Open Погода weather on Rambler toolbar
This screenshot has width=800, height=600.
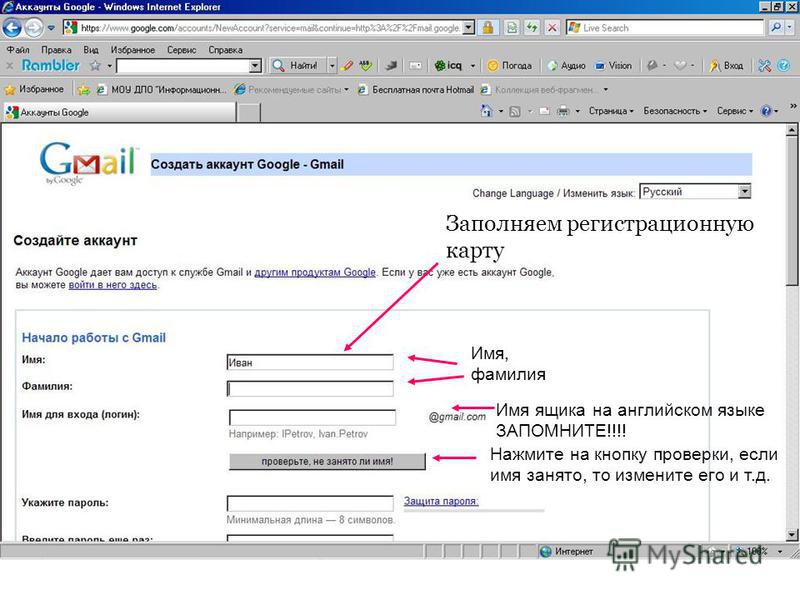coord(510,66)
